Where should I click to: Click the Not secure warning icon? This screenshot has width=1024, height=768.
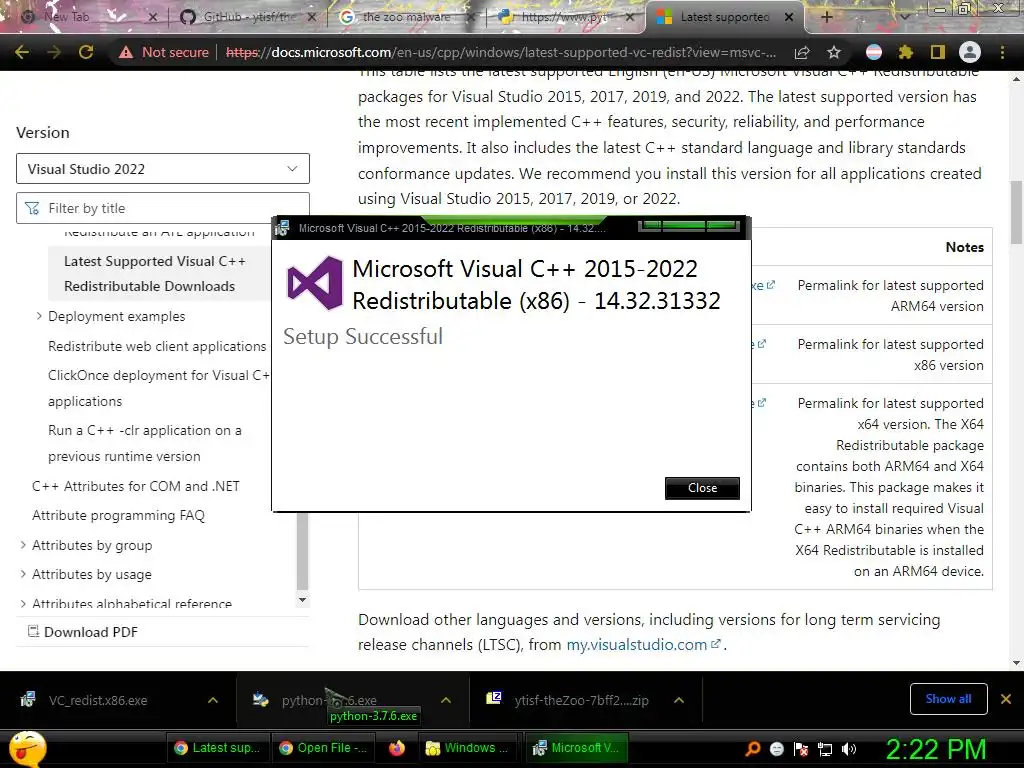[x=126, y=52]
